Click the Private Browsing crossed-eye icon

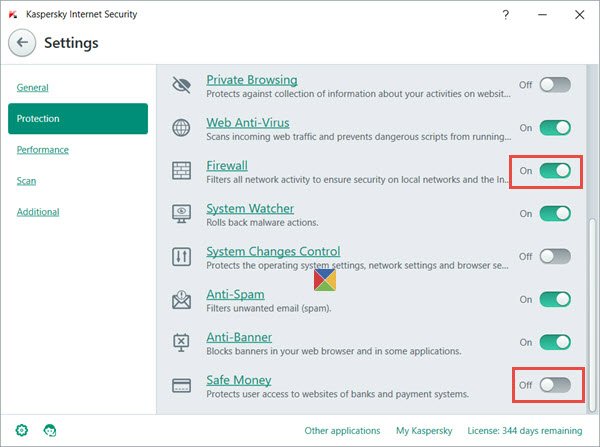(181, 85)
